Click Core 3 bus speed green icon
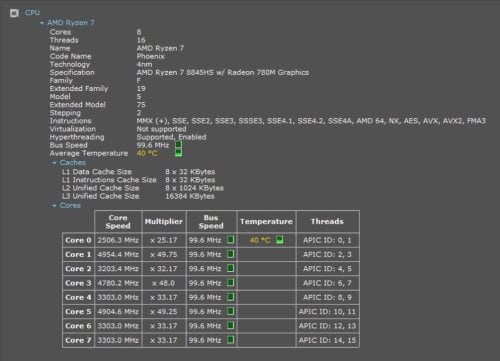The image size is (500, 361). click(231, 283)
